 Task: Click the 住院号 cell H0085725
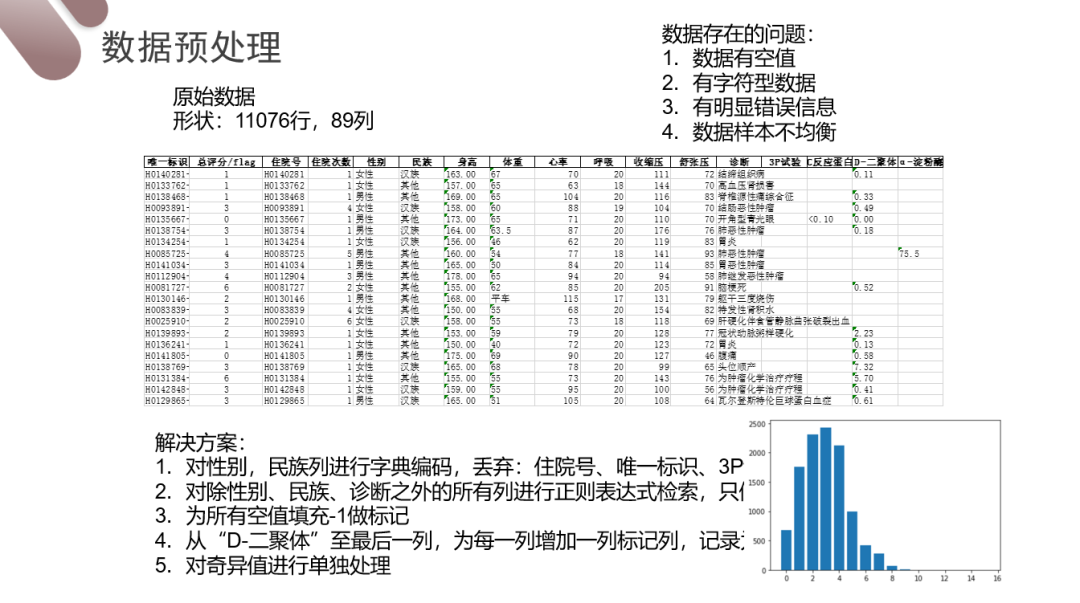(x=284, y=254)
